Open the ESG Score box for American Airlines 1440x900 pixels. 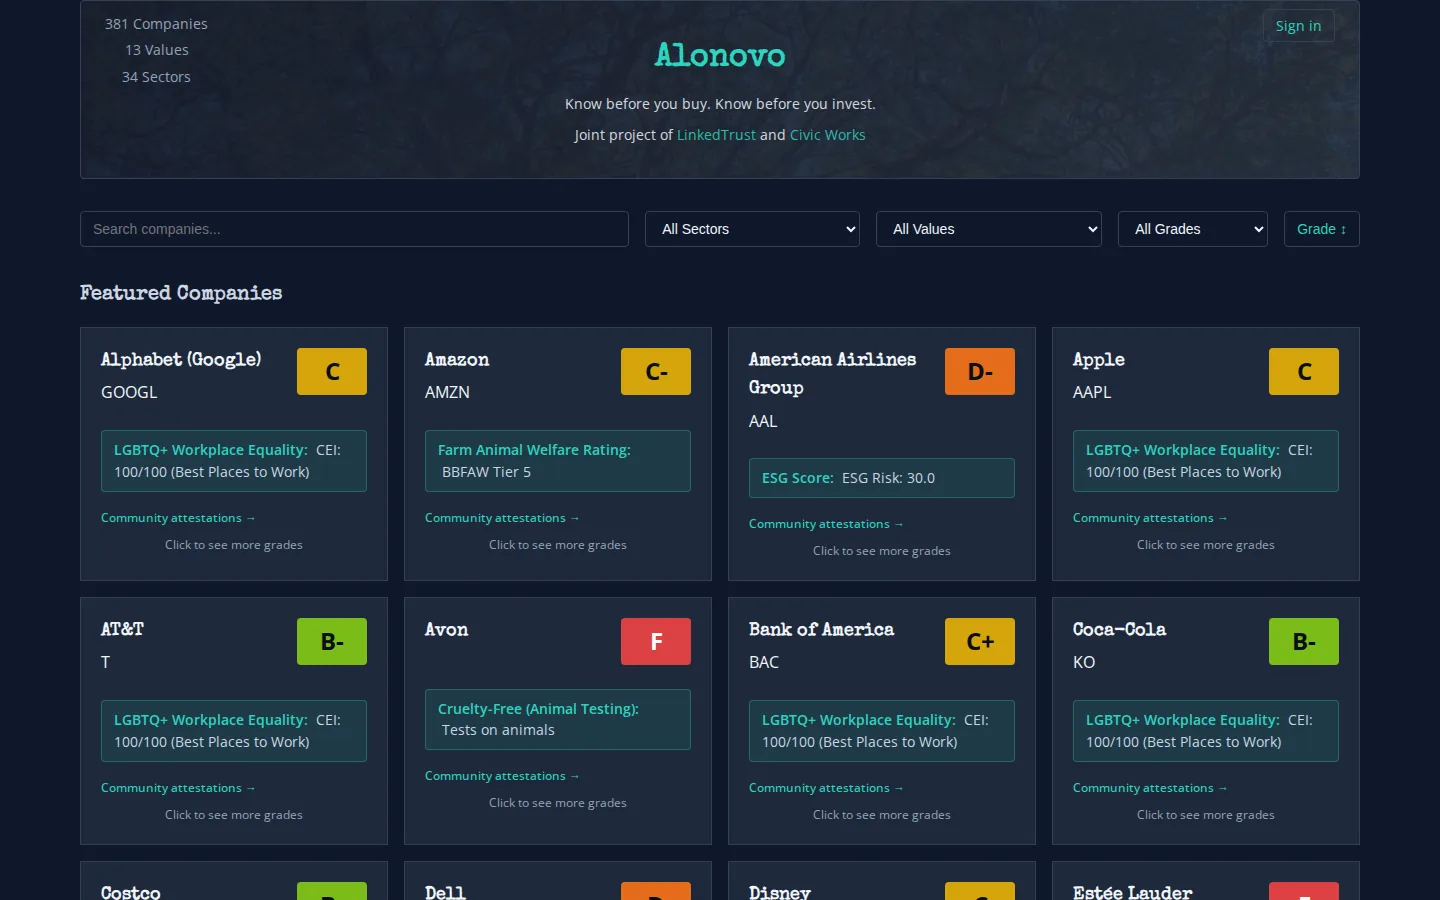882,478
